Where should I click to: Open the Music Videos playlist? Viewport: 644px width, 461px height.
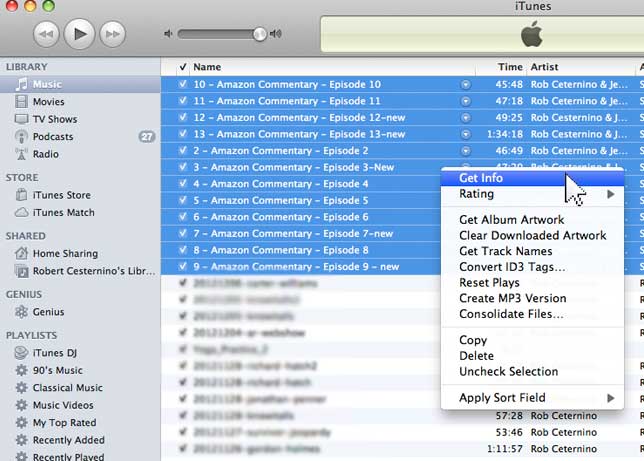click(80, 405)
